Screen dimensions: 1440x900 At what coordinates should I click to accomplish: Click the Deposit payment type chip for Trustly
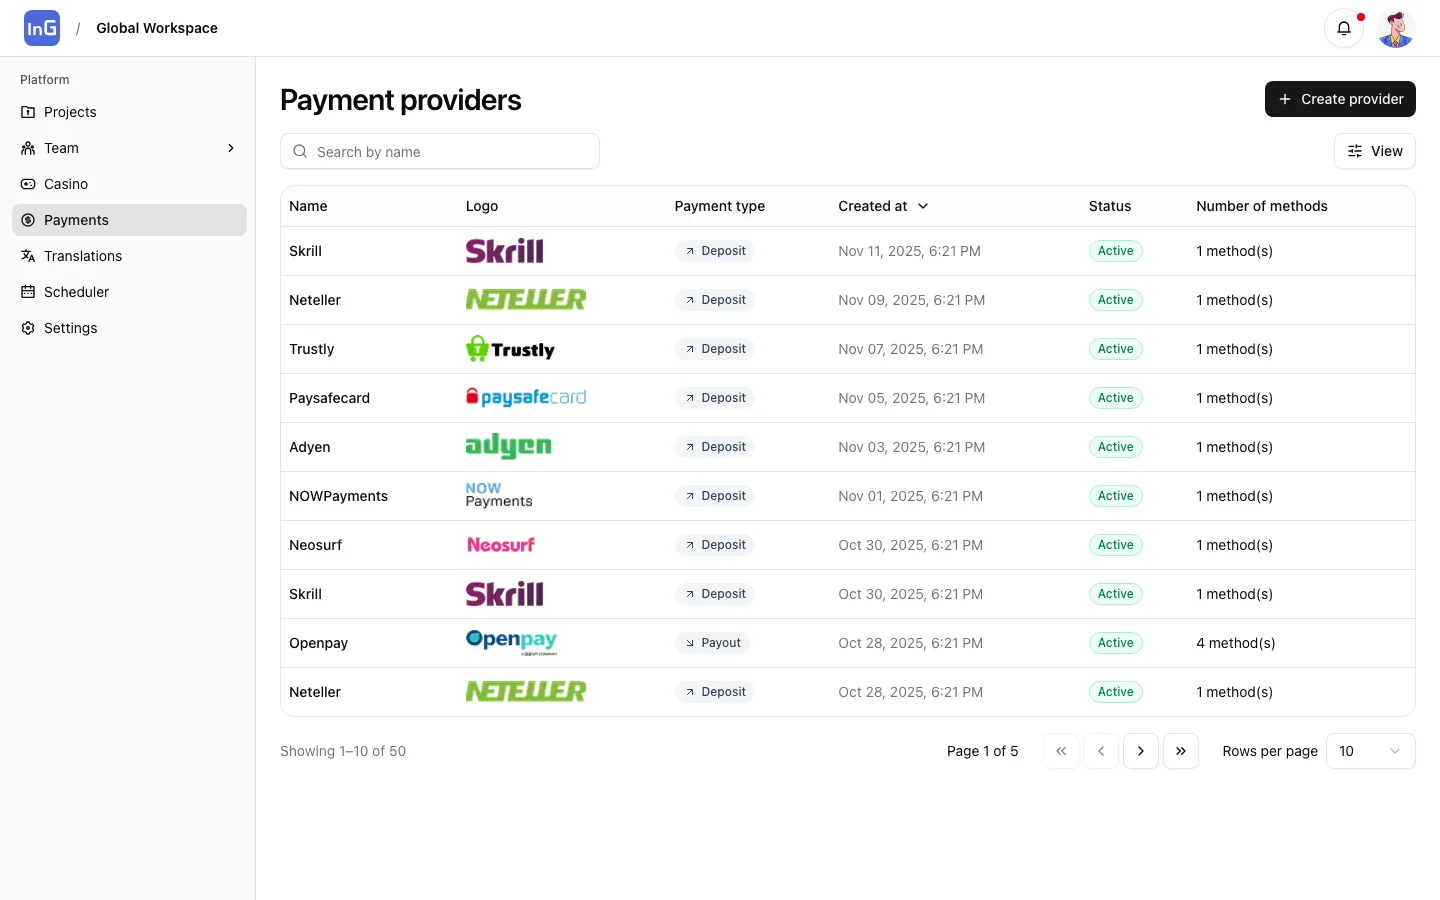(714, 349)
